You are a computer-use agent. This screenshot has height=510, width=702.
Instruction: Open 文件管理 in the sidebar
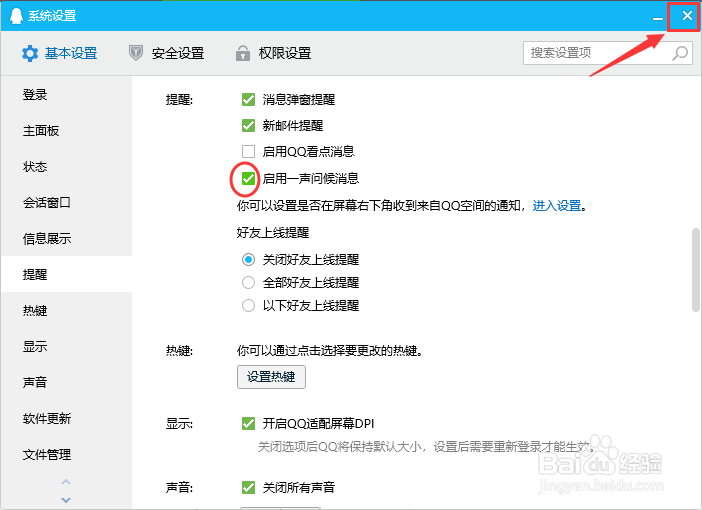click(66, 454)
